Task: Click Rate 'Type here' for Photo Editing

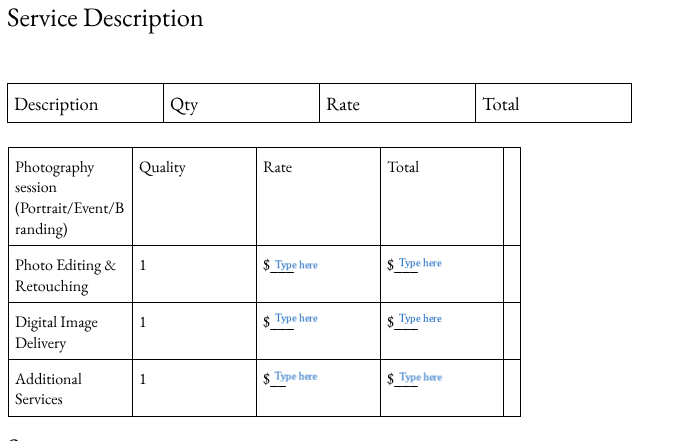Action: tap(296, 265)
